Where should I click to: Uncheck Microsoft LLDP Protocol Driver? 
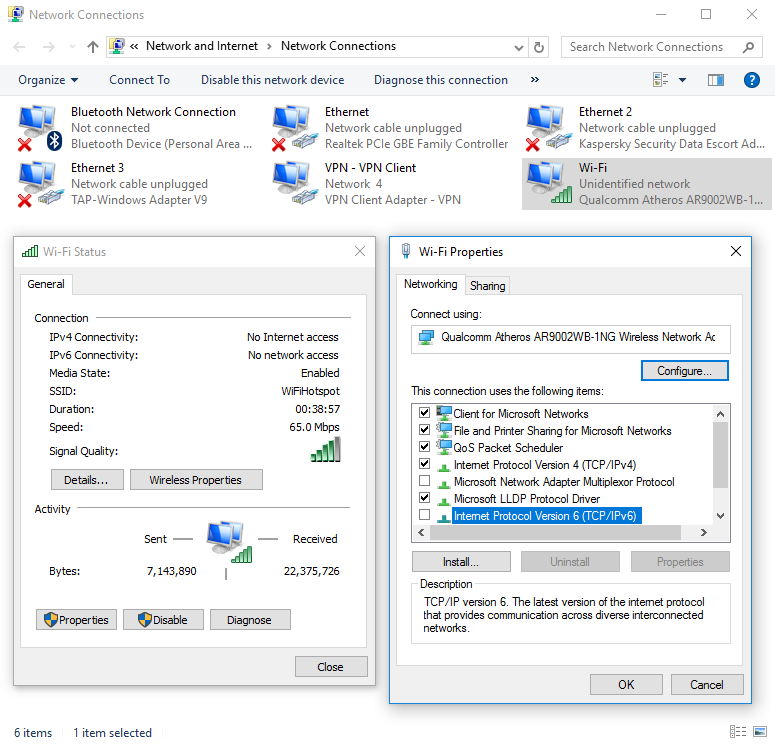point(424,497)
